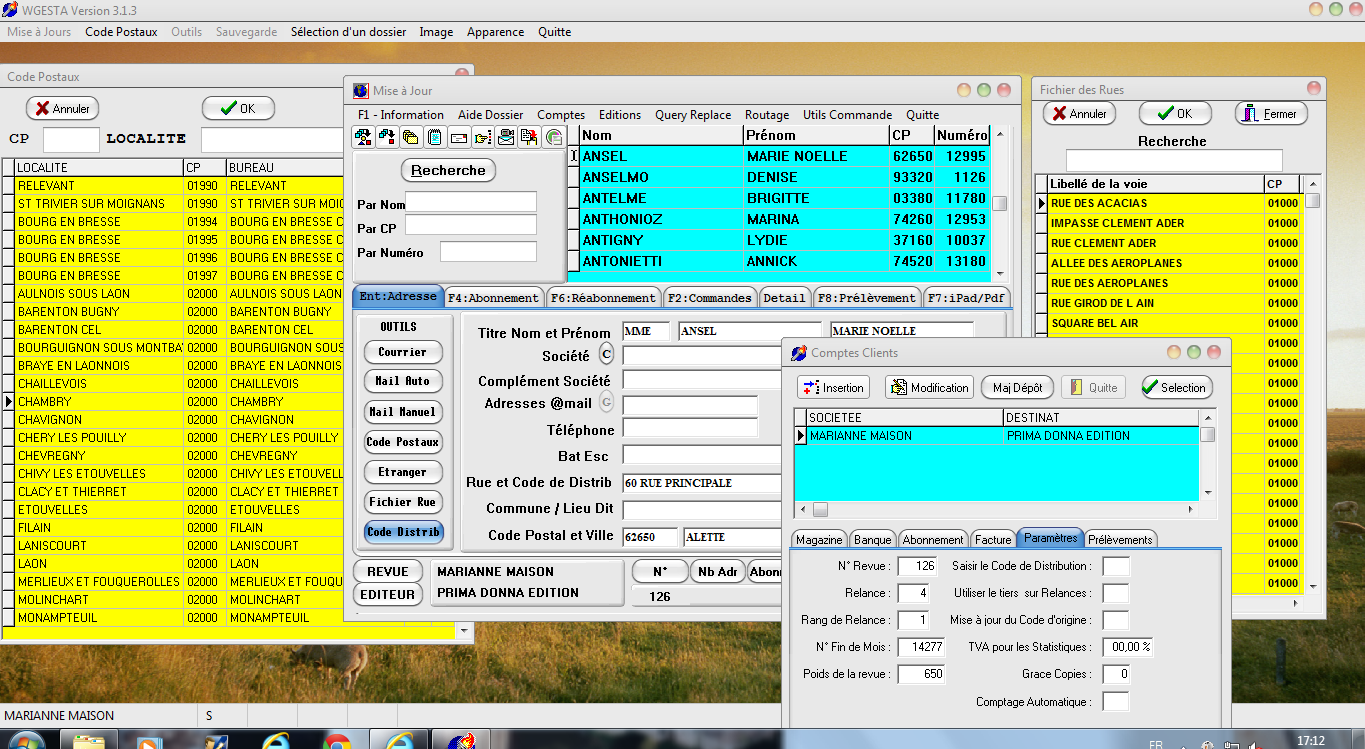This screenshot has height=749, width=1365.
Task: Click the pointing hand toolbar icon
Action: 483,137
